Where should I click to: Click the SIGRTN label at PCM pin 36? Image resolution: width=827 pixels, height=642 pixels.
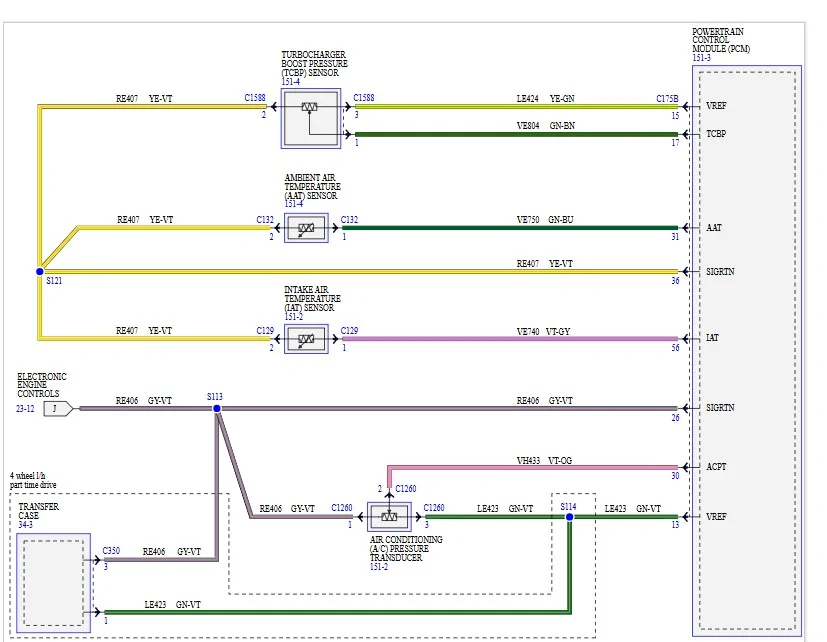click(x=720, y=272)
